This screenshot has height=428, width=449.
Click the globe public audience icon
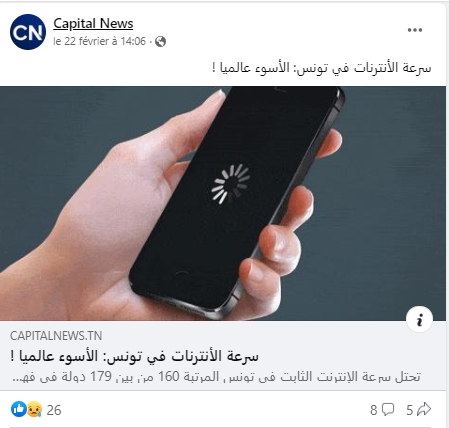click(160, 42)
